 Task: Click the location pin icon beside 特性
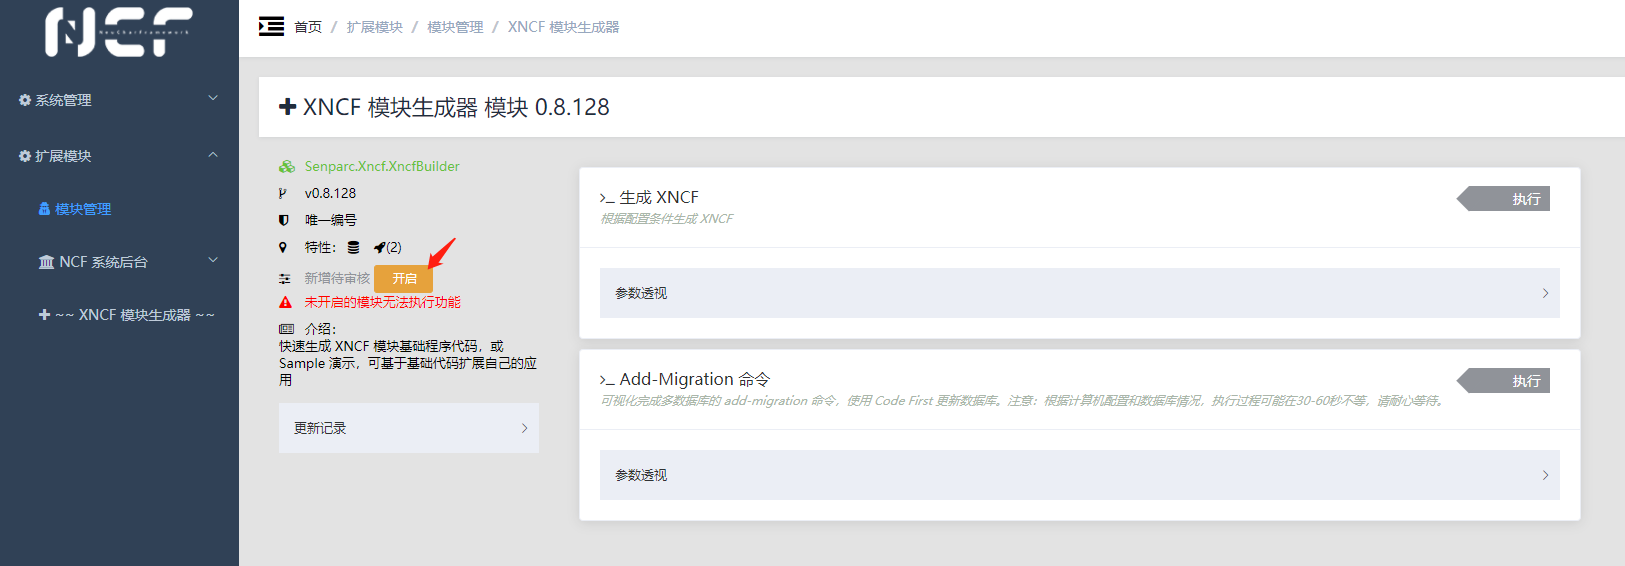click(283, 247)
